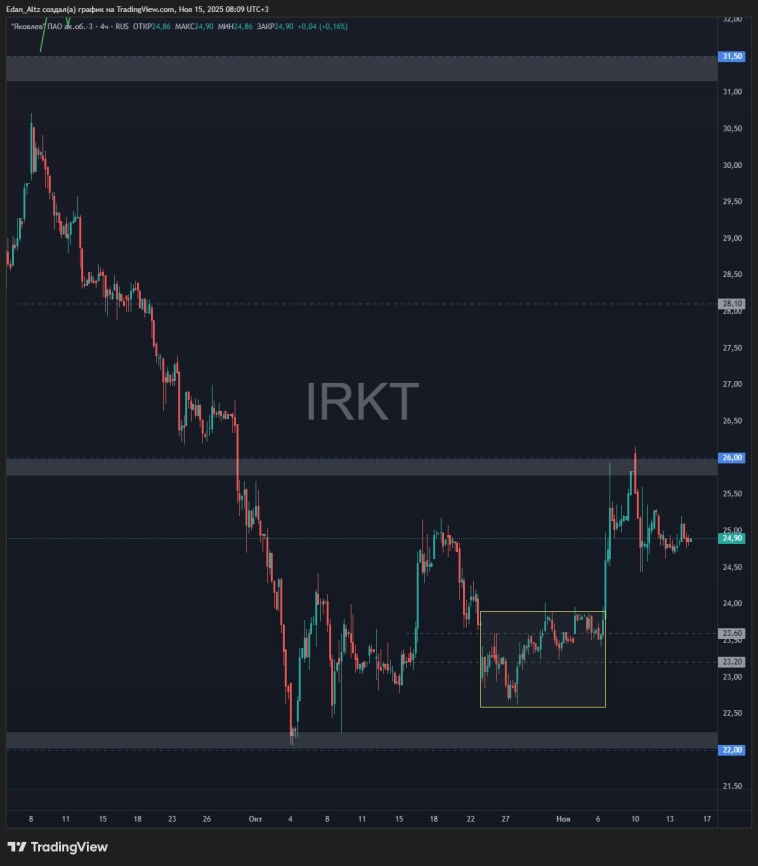This screenshot has width=758, height=866.
Task: Click the gray 28,10 price line label
Action: pyautogui.click(x=732, y=303)
